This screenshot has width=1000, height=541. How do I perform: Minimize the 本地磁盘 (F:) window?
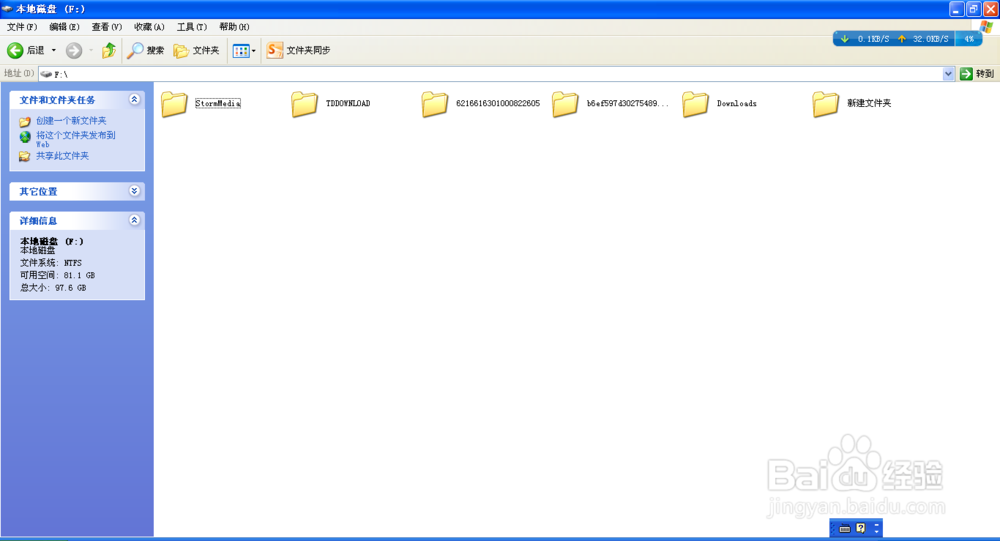point(957,9)
